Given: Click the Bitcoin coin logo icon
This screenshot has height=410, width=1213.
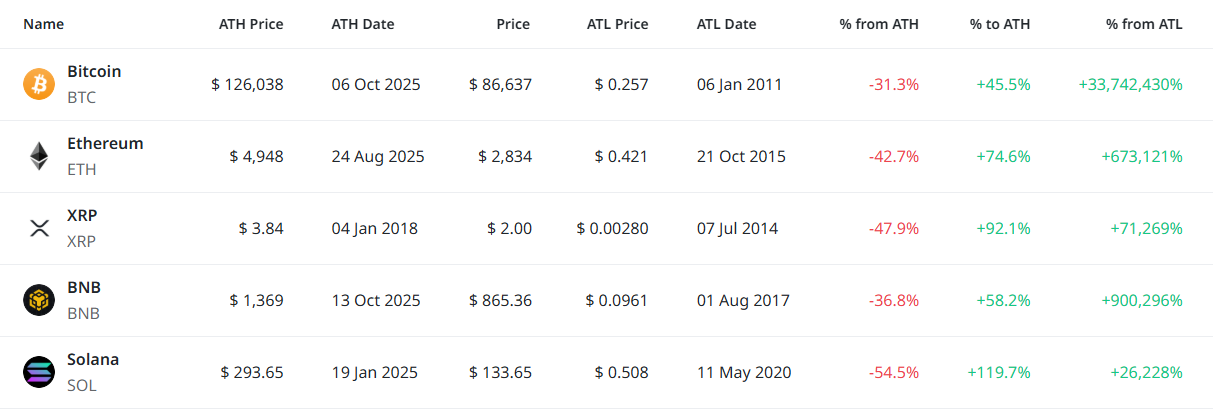Looking at the screenshot, I should click(x=39, y=84).
